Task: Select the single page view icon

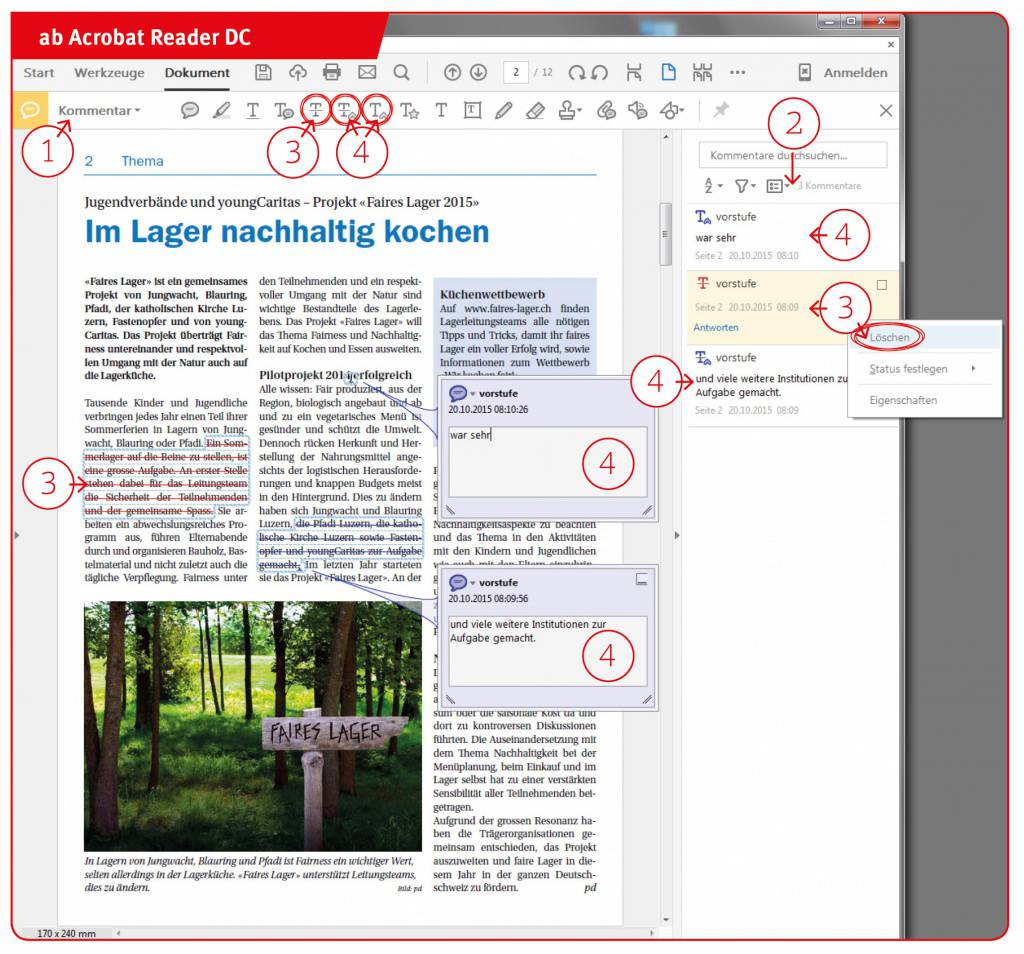Action: click(669, 72)
